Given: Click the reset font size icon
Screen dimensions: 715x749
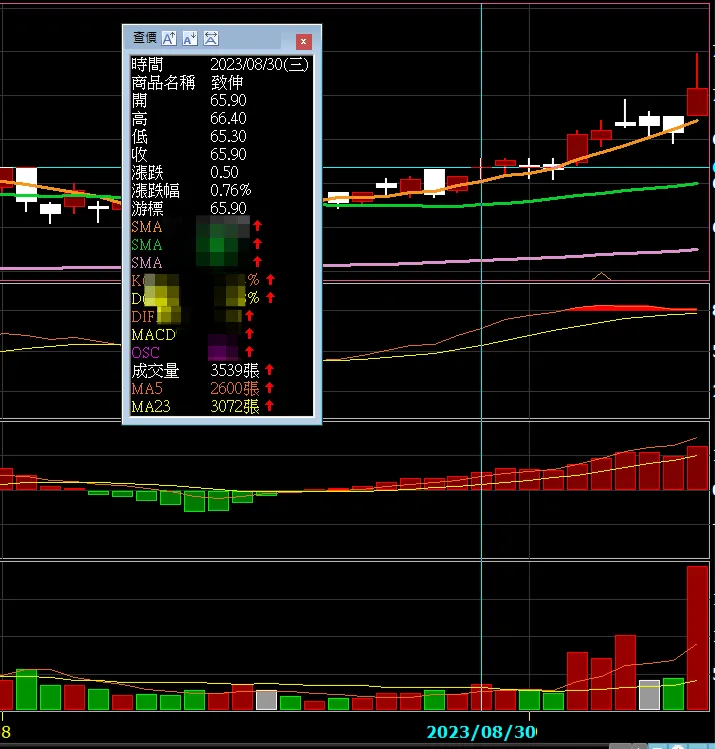Looking at the screenshot, I should tap(211, 38).
